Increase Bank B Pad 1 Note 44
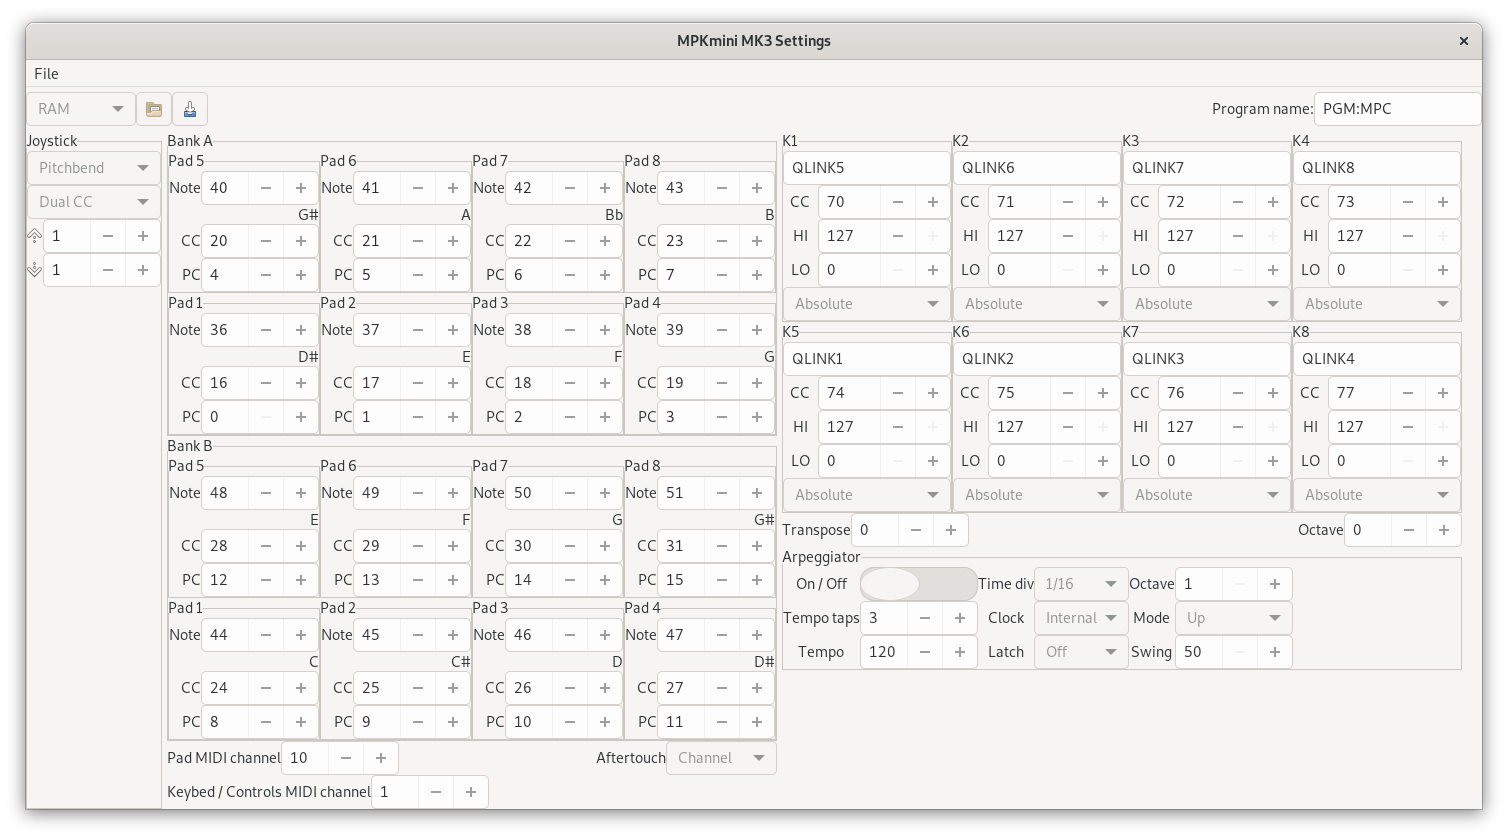The height and width of the screenshot is (838, 1508). pos(301,635)
